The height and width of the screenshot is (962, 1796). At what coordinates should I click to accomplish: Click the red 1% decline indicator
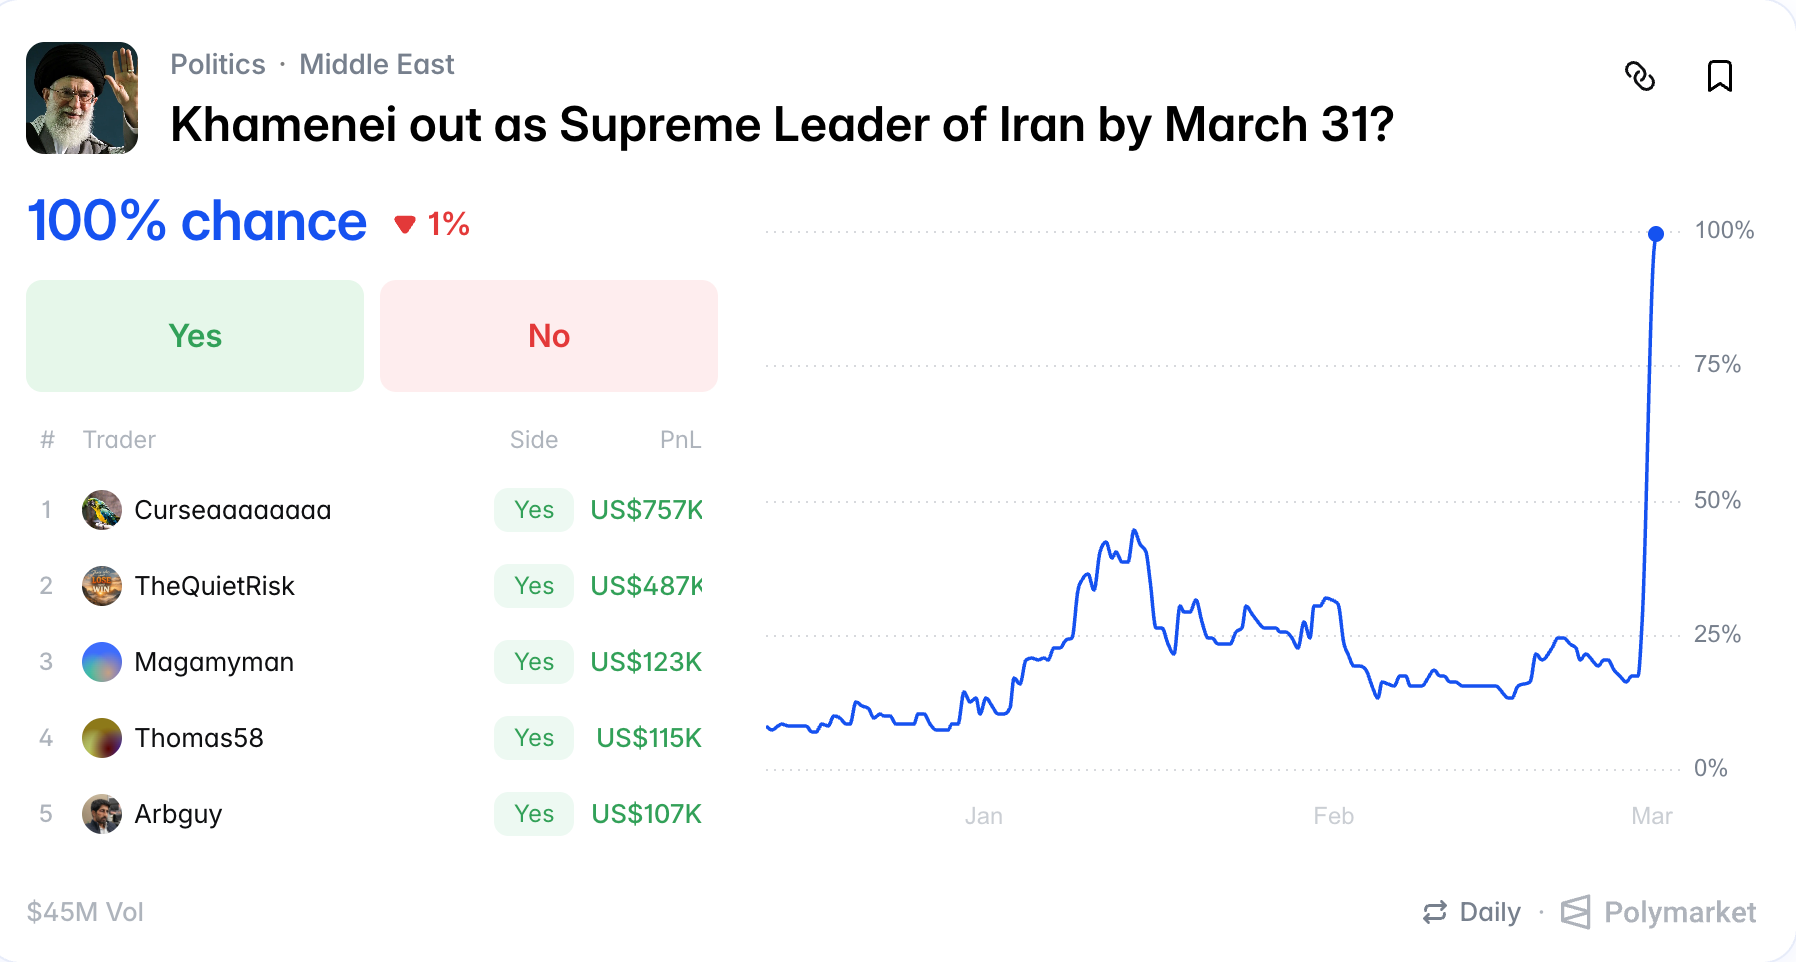click(x=434, y=224)
